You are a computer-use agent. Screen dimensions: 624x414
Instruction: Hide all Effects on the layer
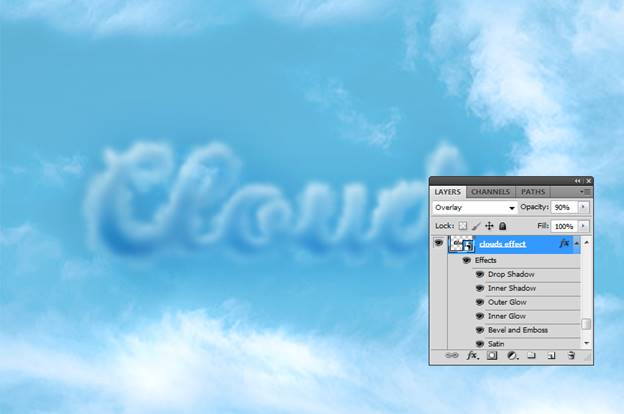(466, 260)
